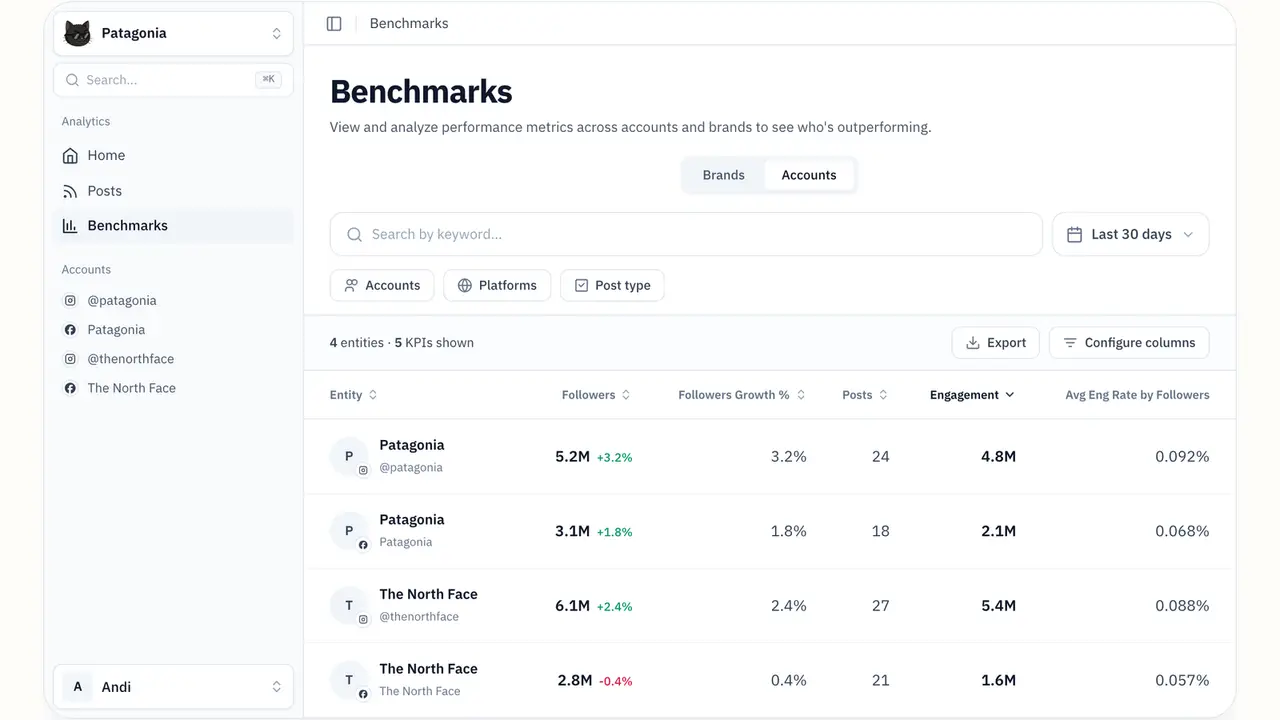
Task: Click the Accounts filter button
Action: coord(382,285)
